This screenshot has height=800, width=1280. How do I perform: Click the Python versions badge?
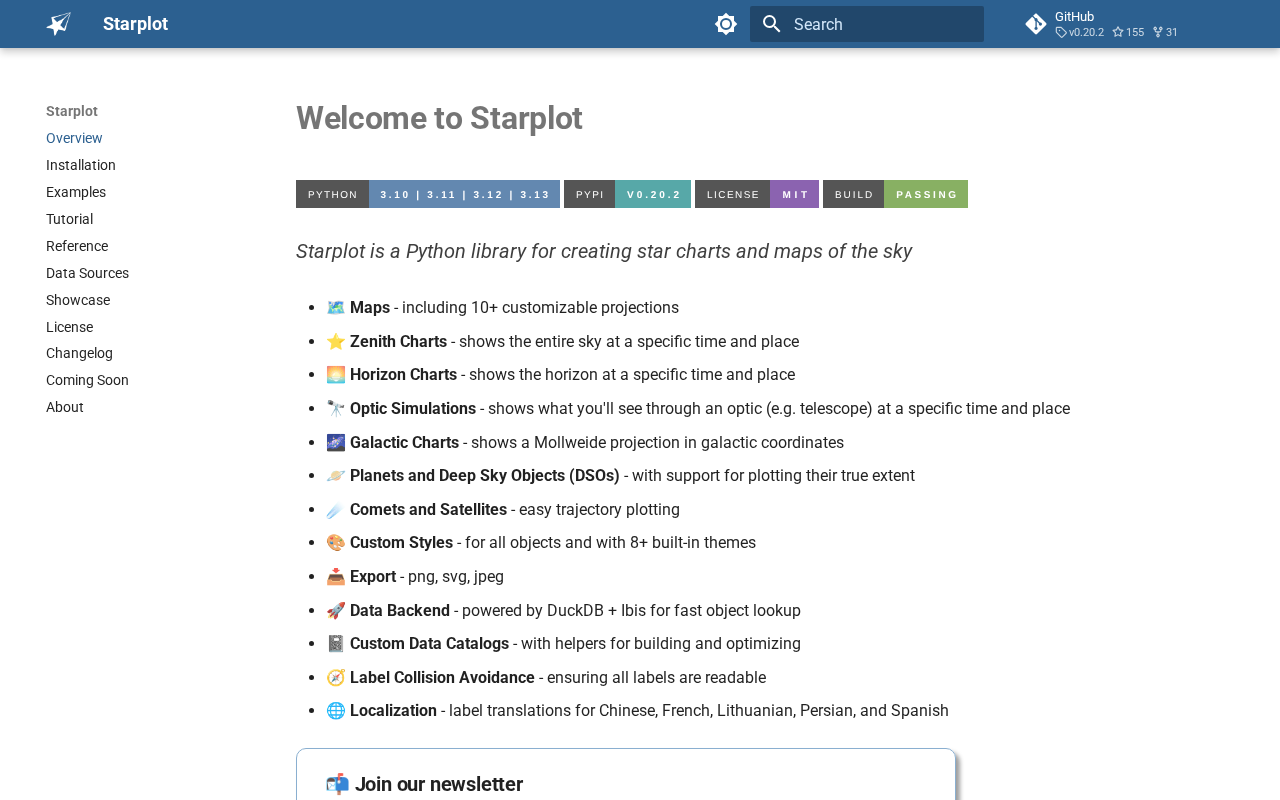(427, 194)
